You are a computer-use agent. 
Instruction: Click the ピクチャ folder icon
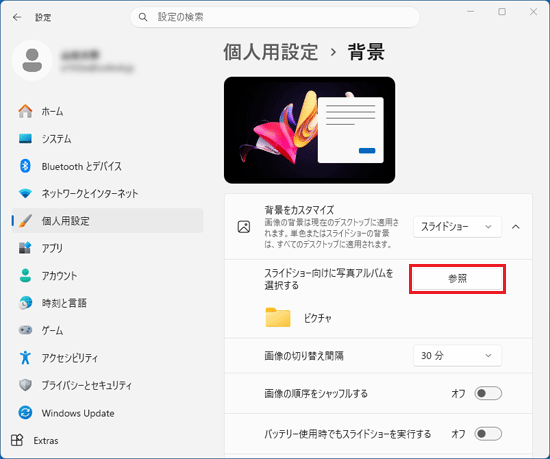(x=278, y=317)
